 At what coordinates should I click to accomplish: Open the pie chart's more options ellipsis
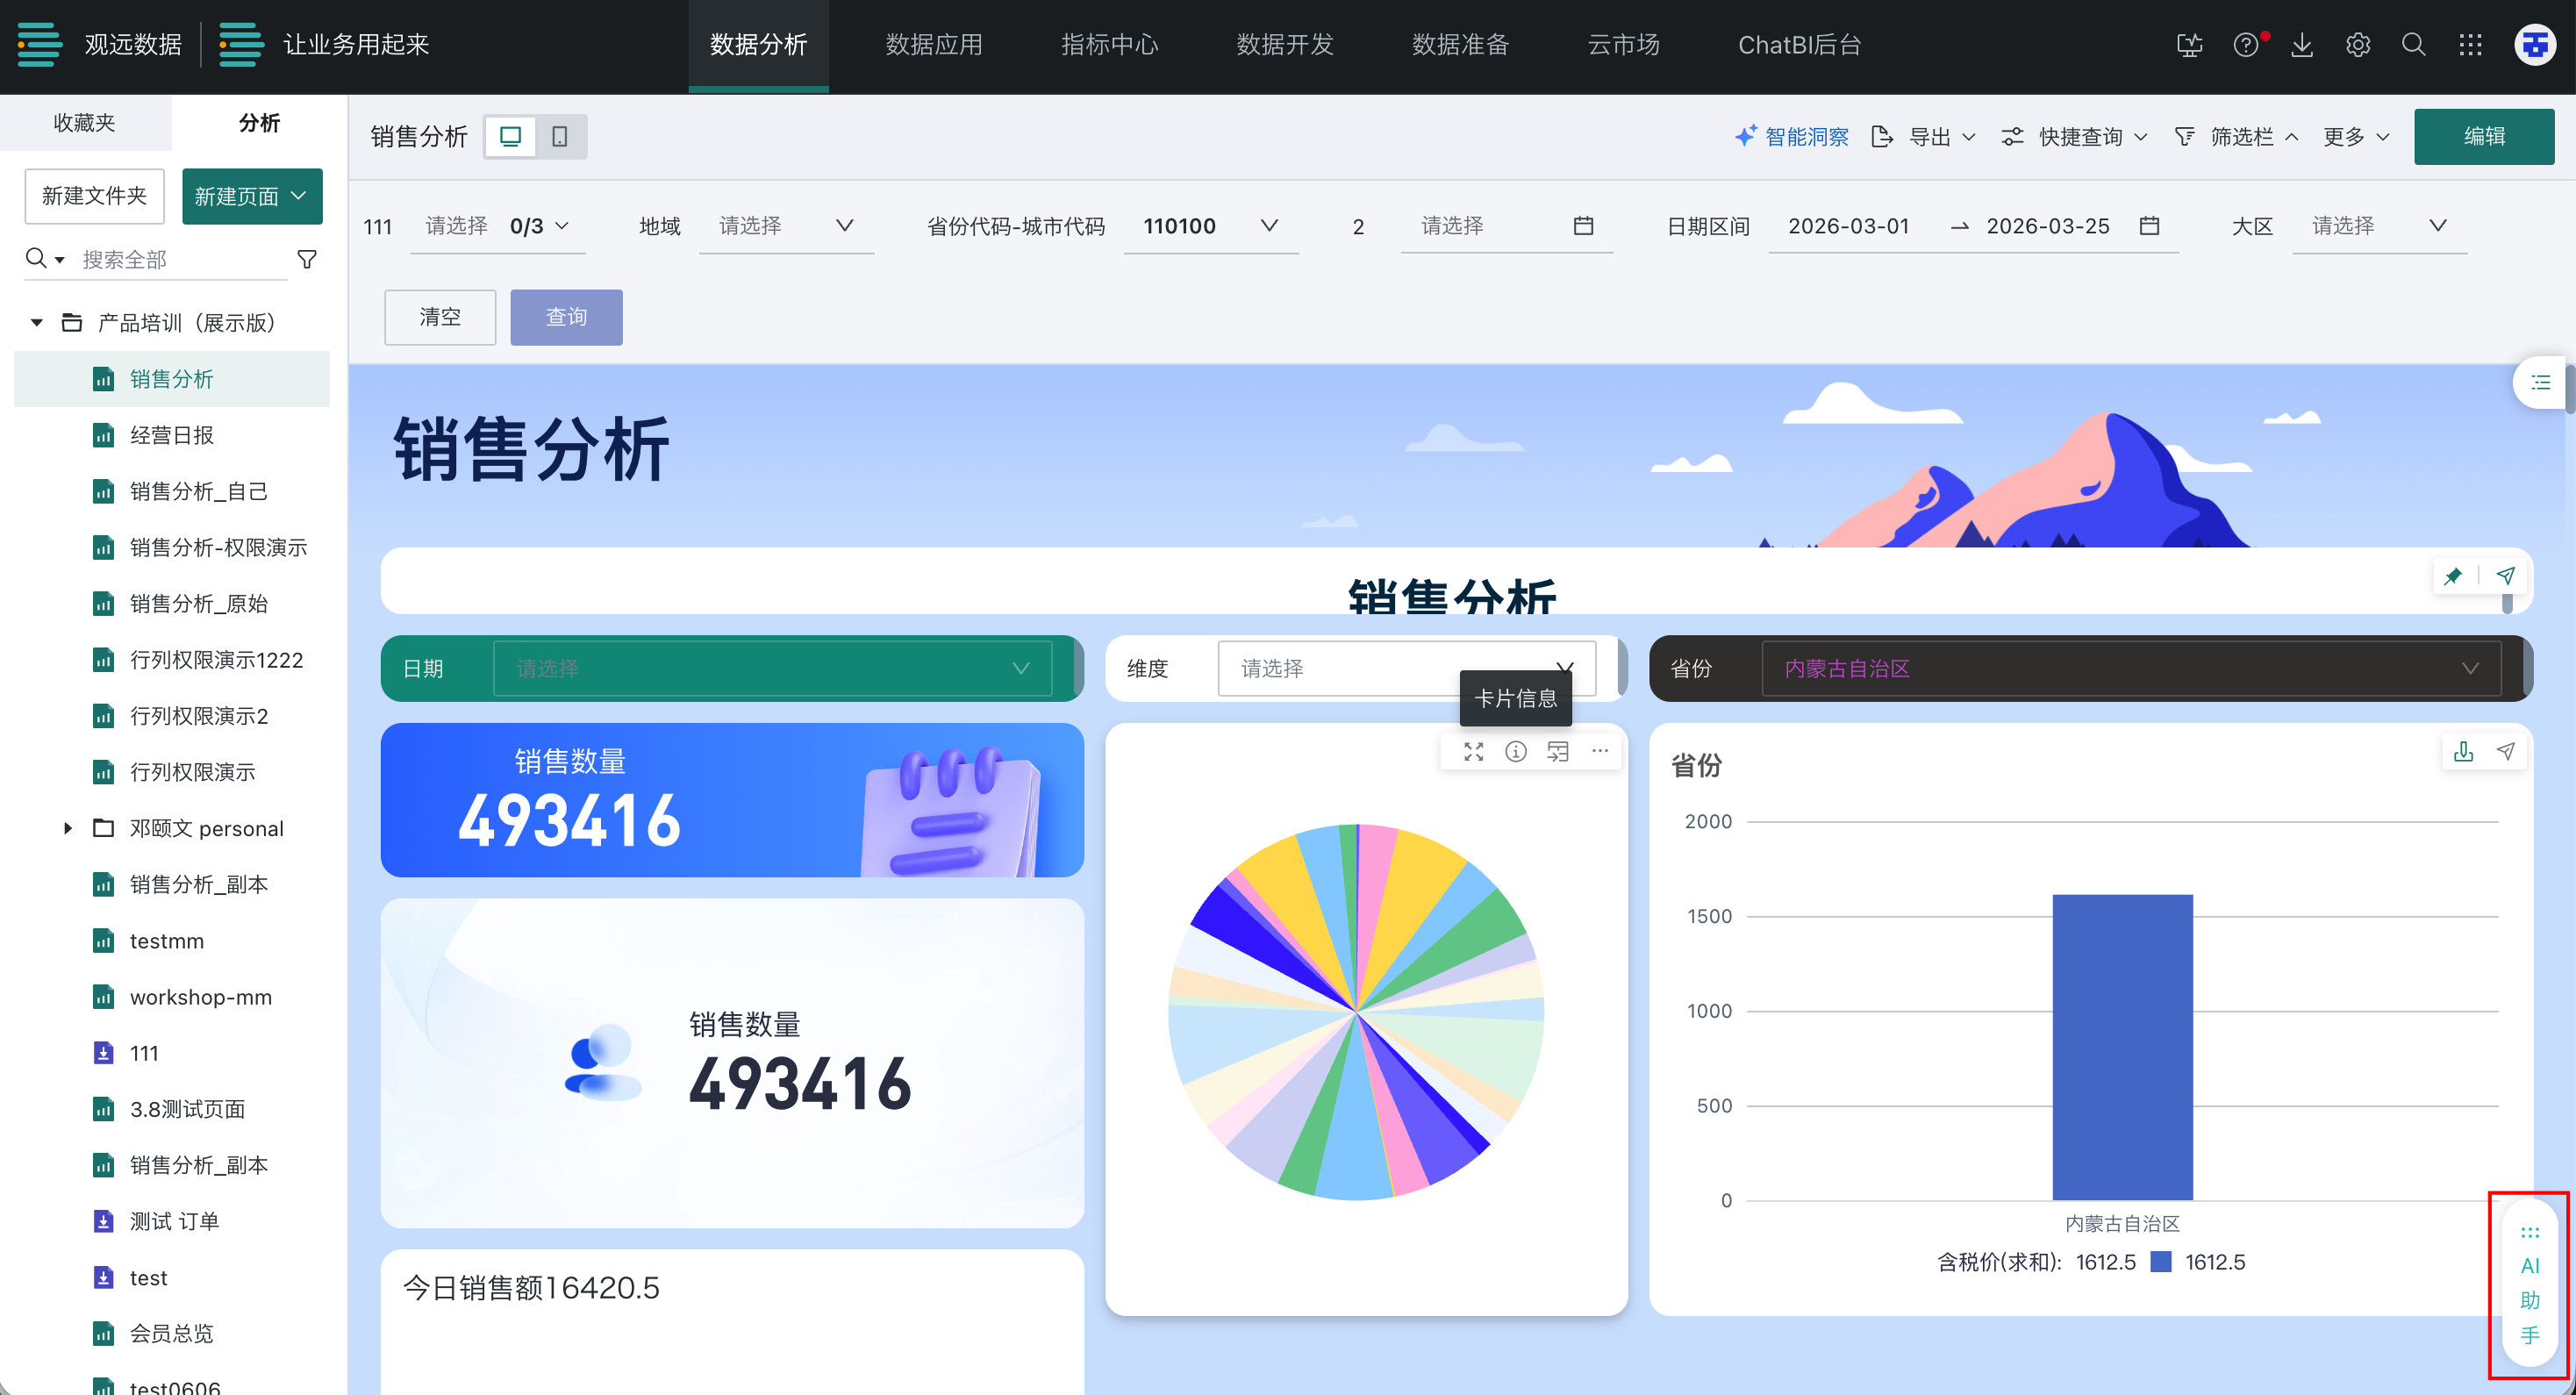[x=1600, y=751]
